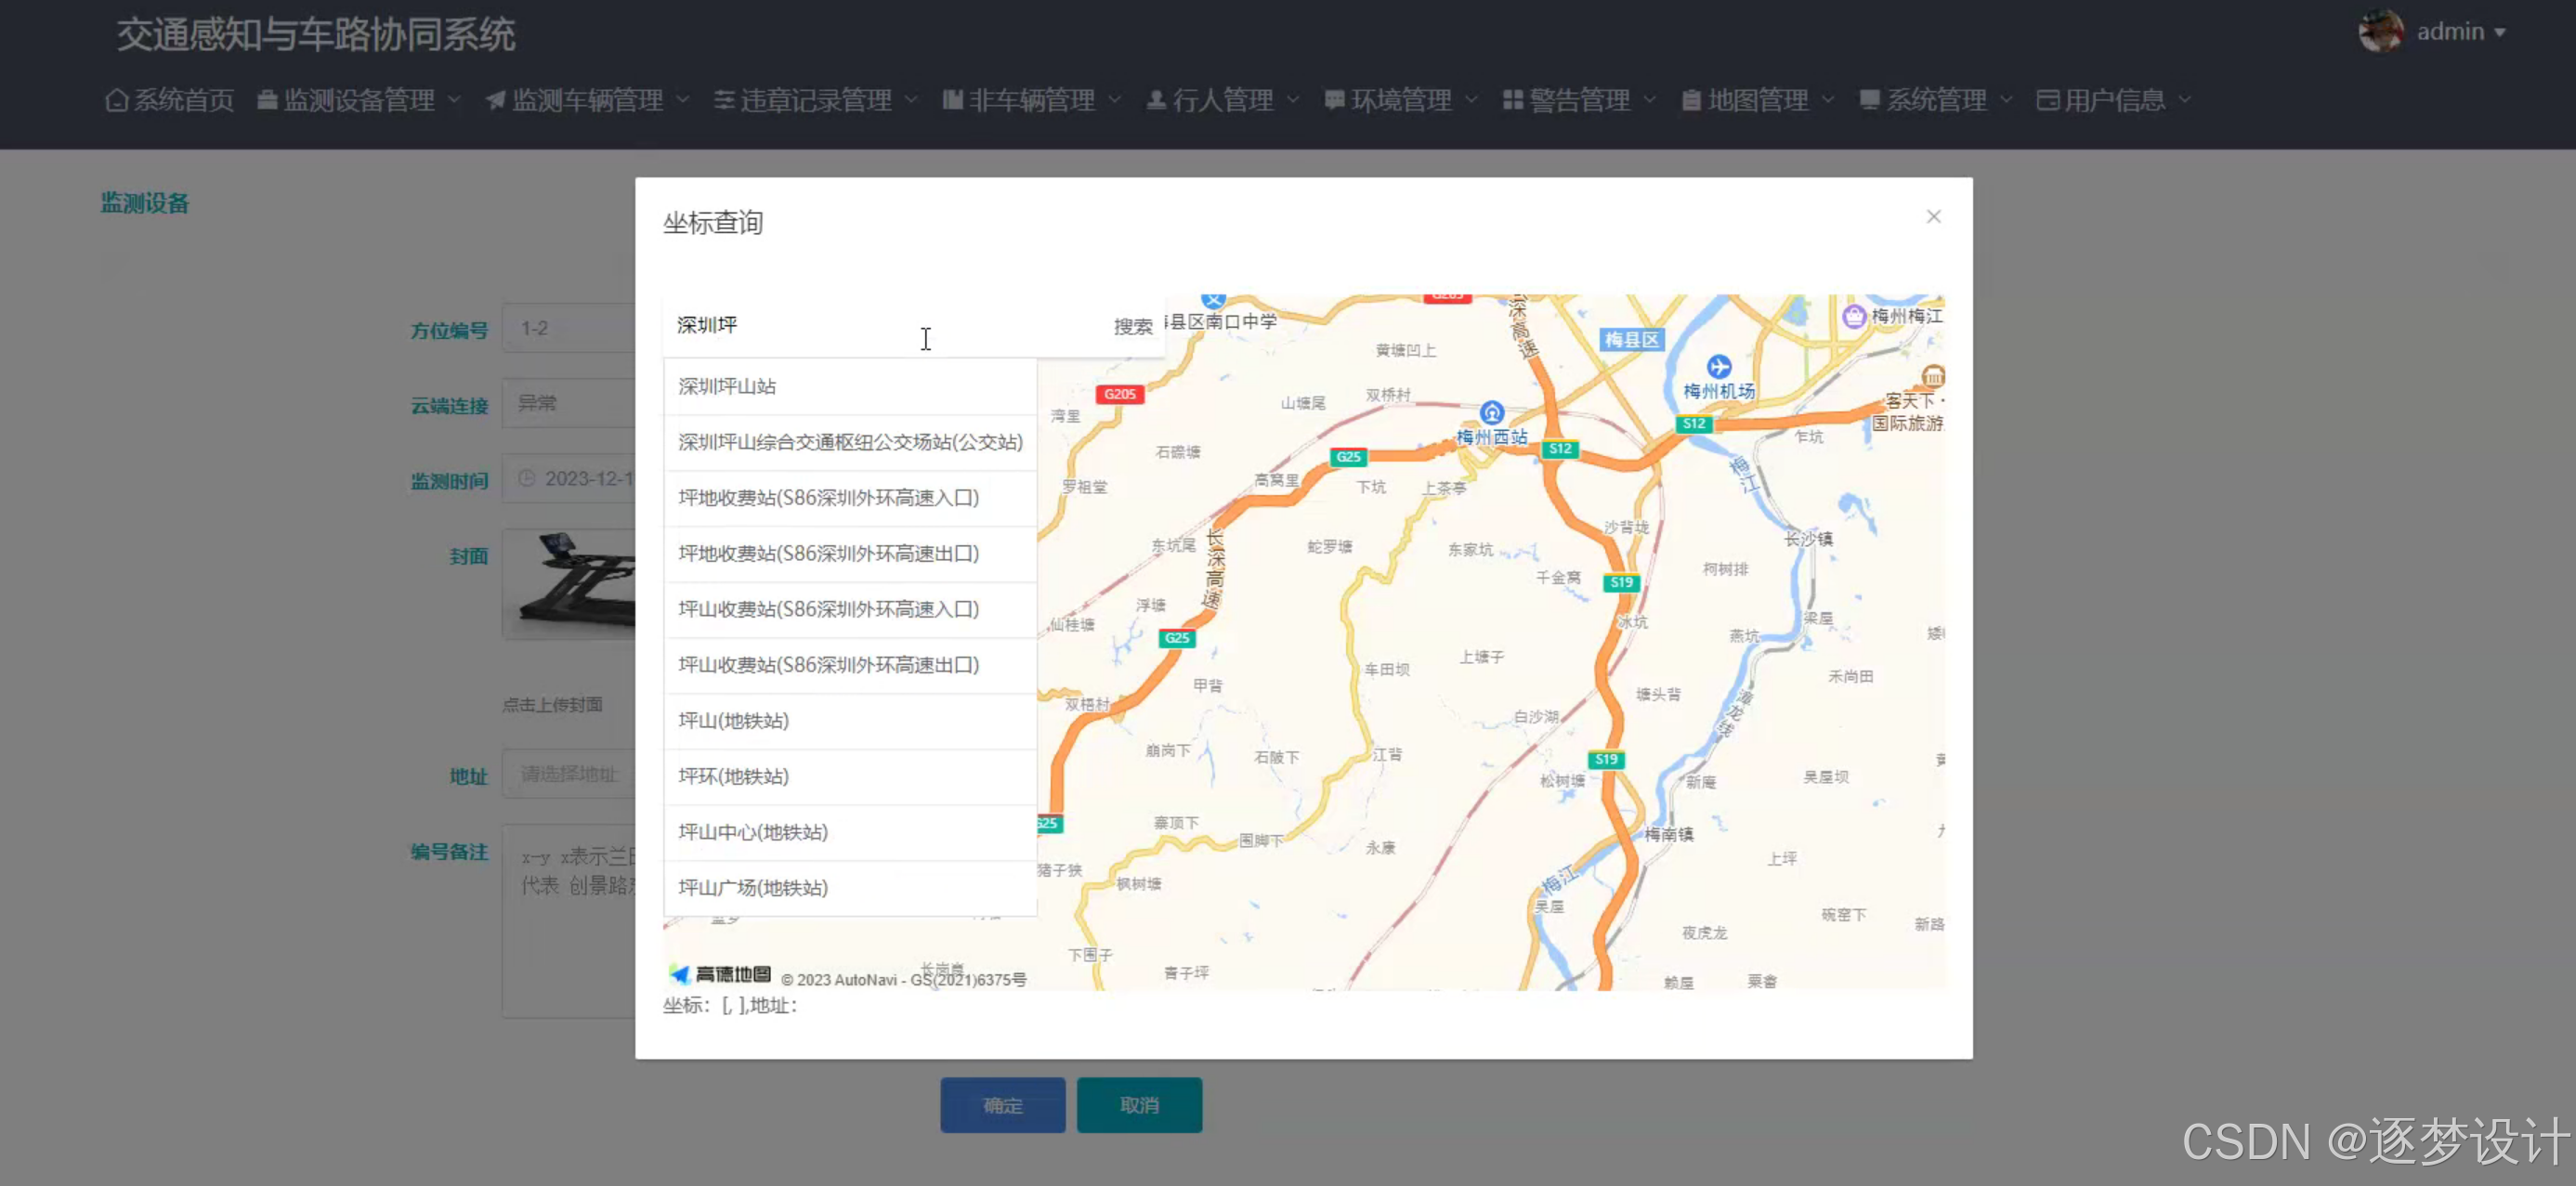The image size is (2576, 1186).
Task: Click the home icon beside 系统首页
Action: [117, 101]
